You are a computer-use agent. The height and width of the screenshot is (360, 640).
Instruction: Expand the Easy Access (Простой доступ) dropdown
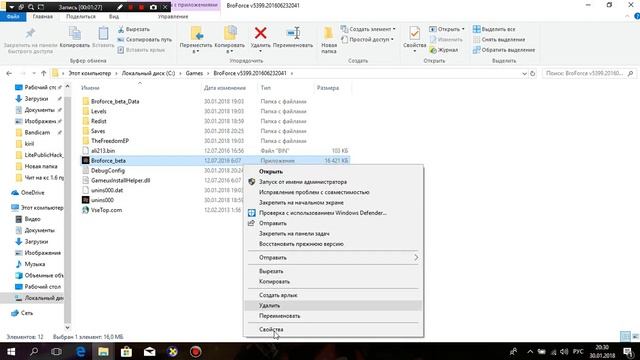pos(393,40)
